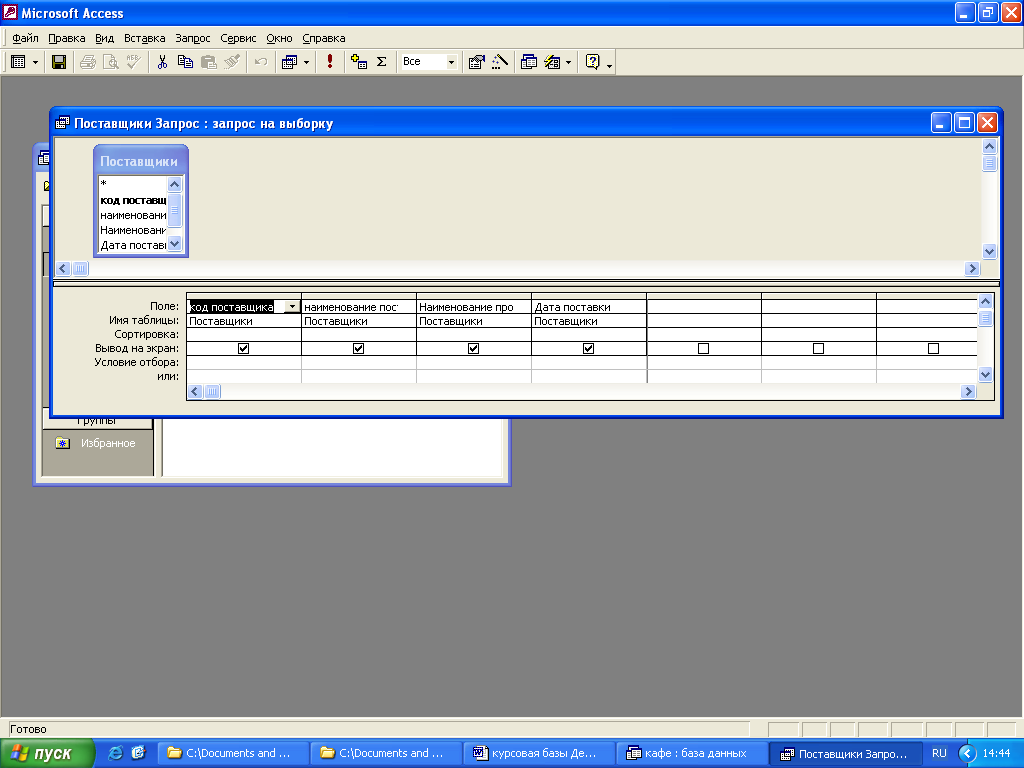1024x768 pixels.
Task: Uncheck display for наименование пос column
Action: (x=359, y=348)
